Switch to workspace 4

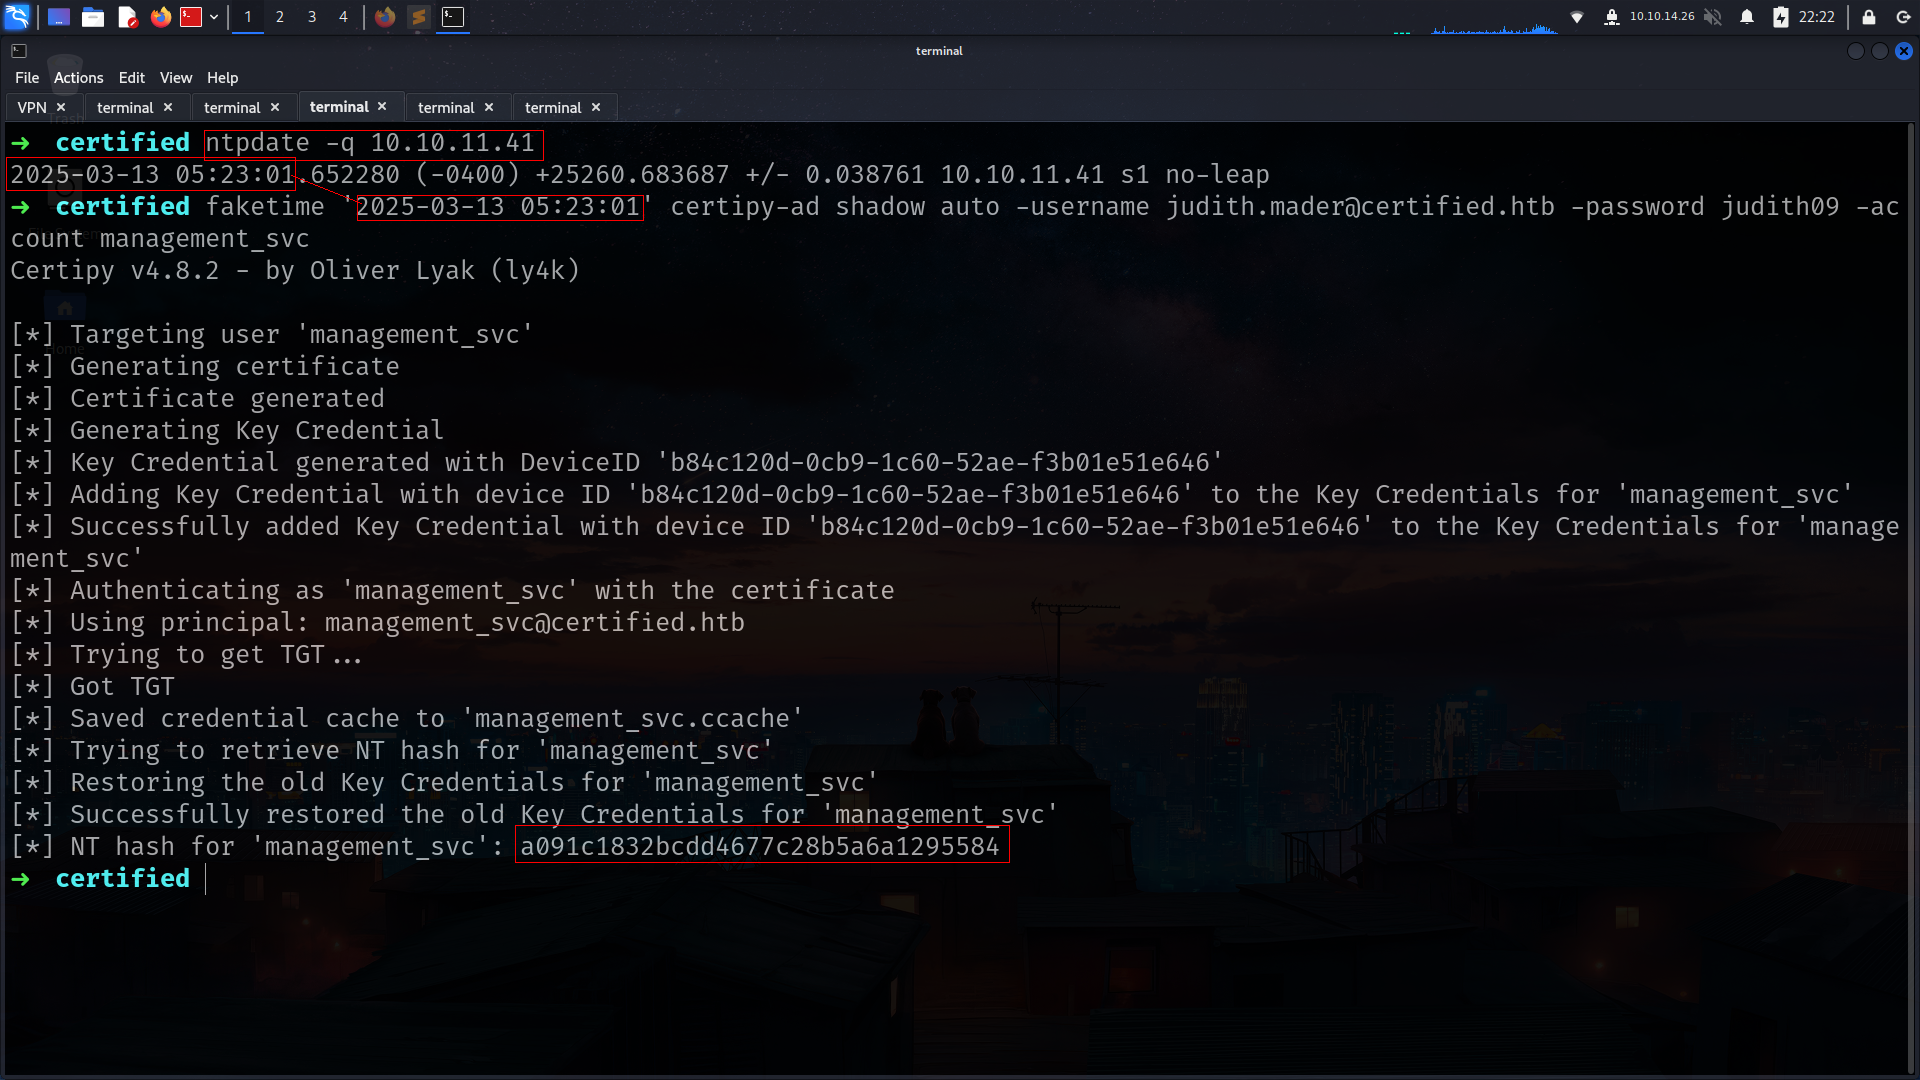pyautogui.click(x=343, y=17)
